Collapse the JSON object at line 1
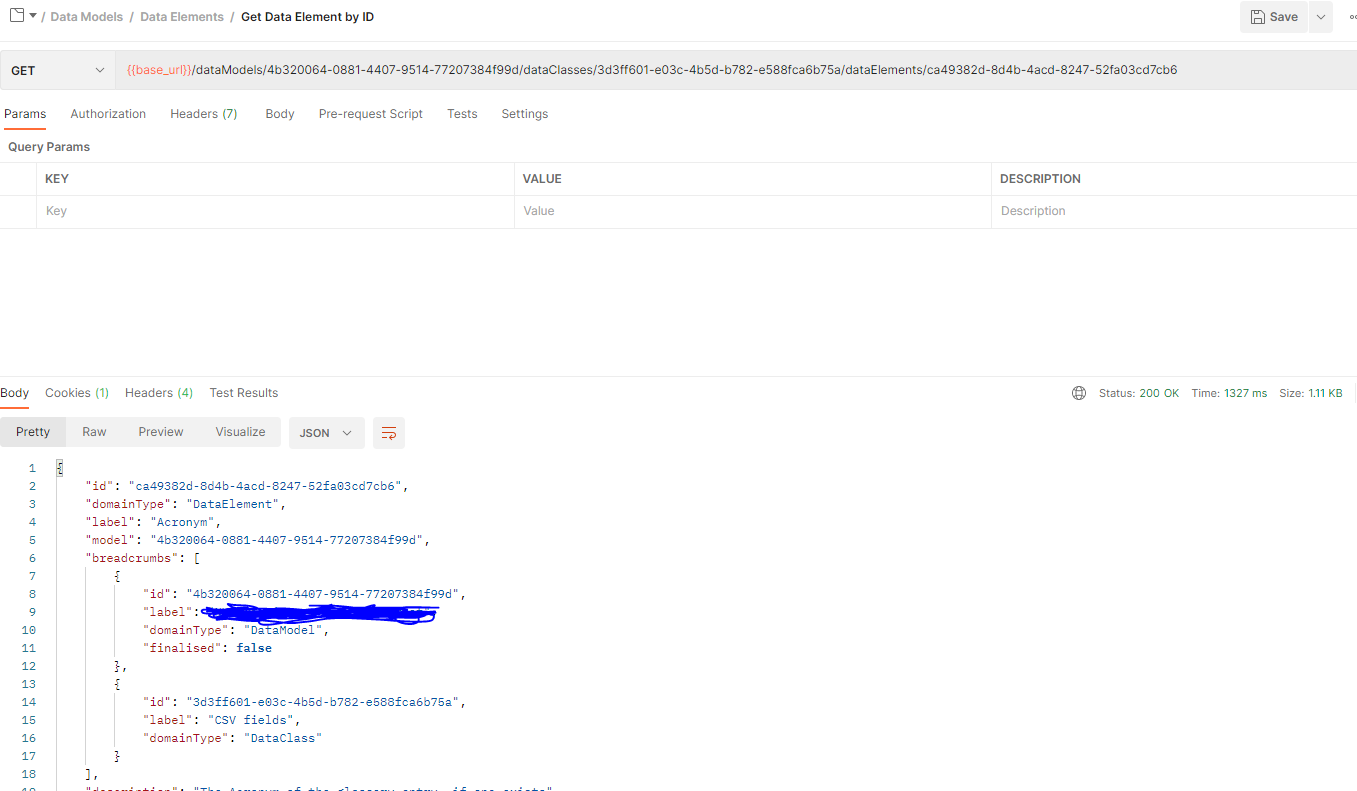 [58, 467]
